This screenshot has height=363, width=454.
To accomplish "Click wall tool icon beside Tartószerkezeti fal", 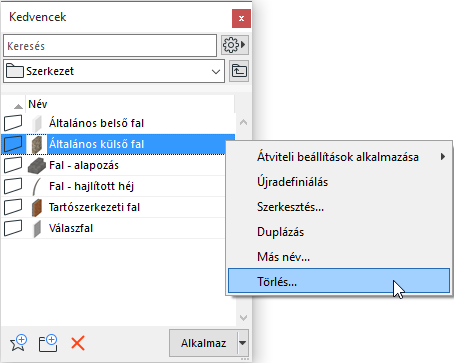I will point(13,207).
